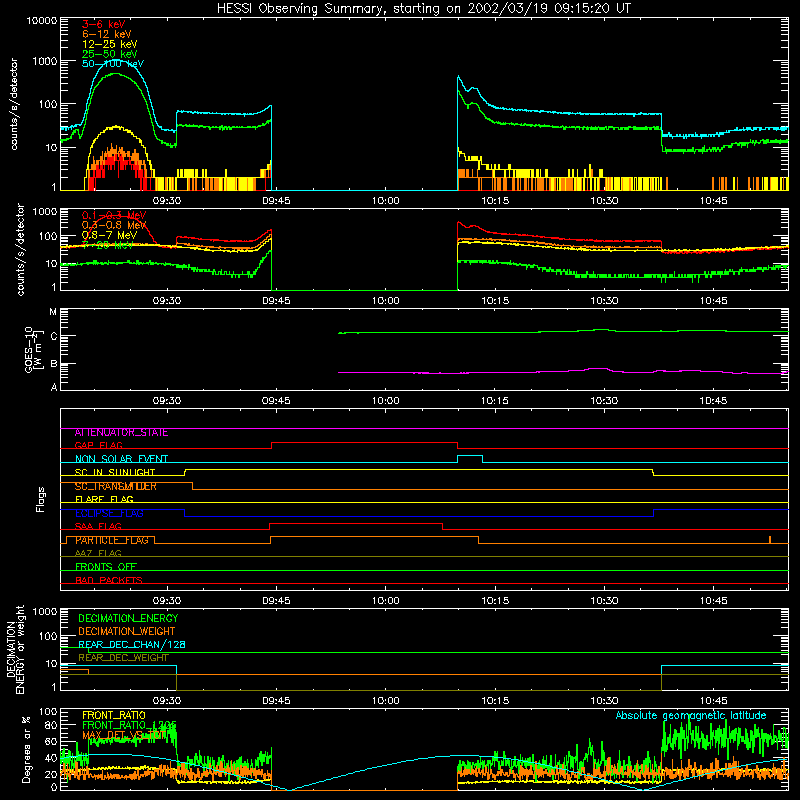Click the MAX_DET_VS_TOT legend label

coord(124,735)
